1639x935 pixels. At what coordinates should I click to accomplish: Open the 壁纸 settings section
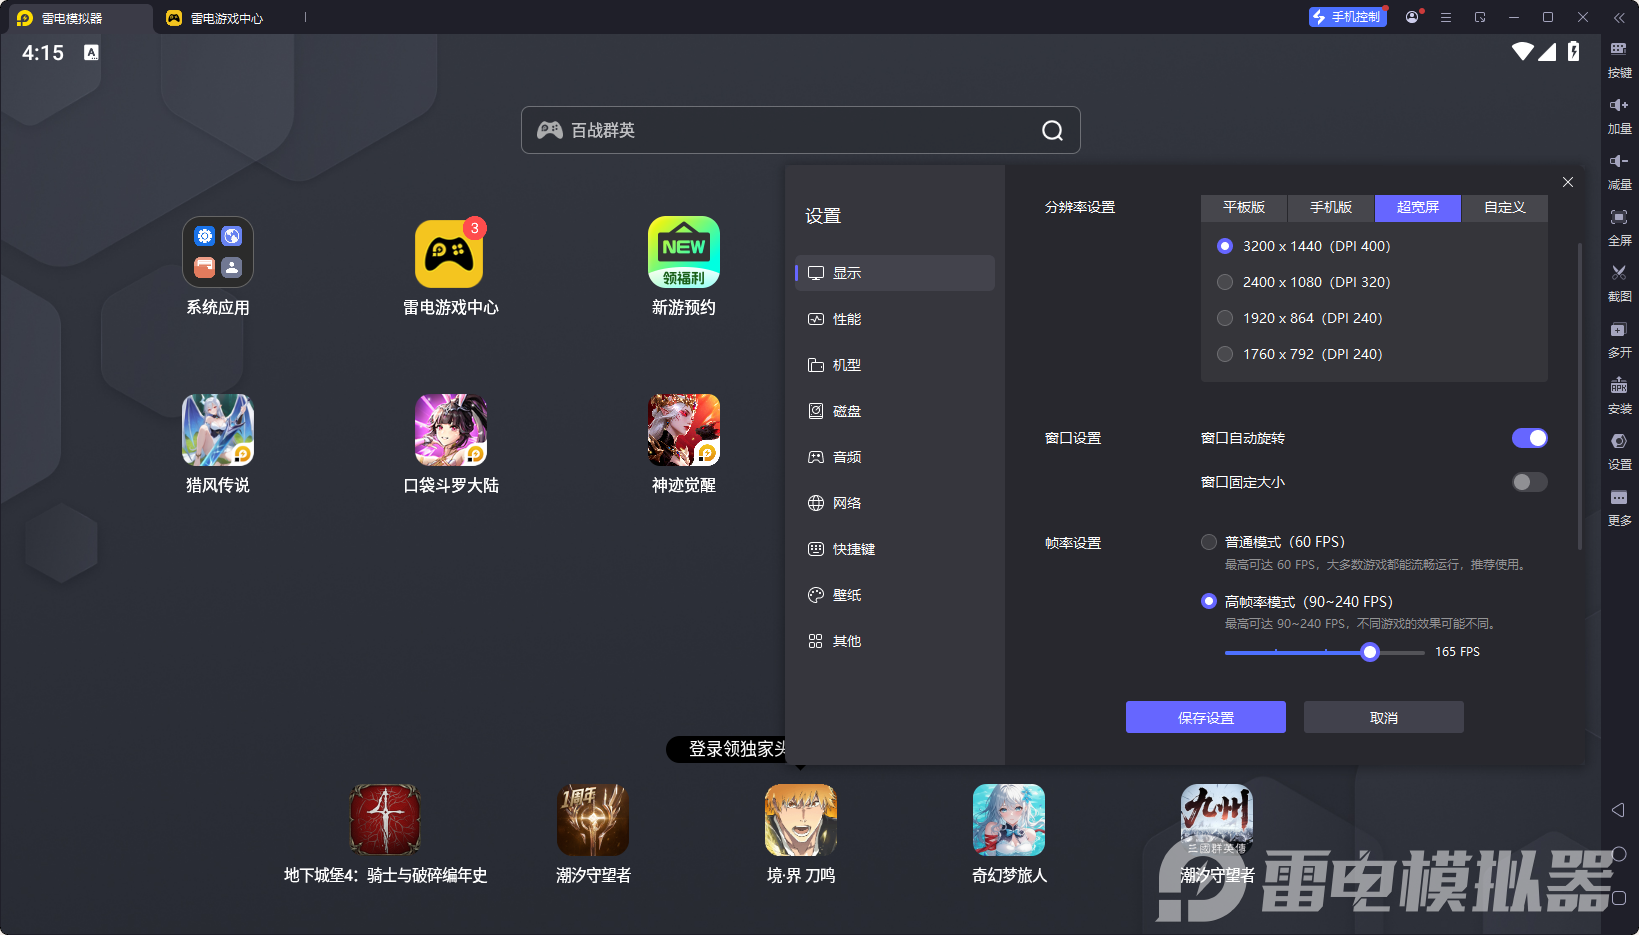[x=895, y=595]
